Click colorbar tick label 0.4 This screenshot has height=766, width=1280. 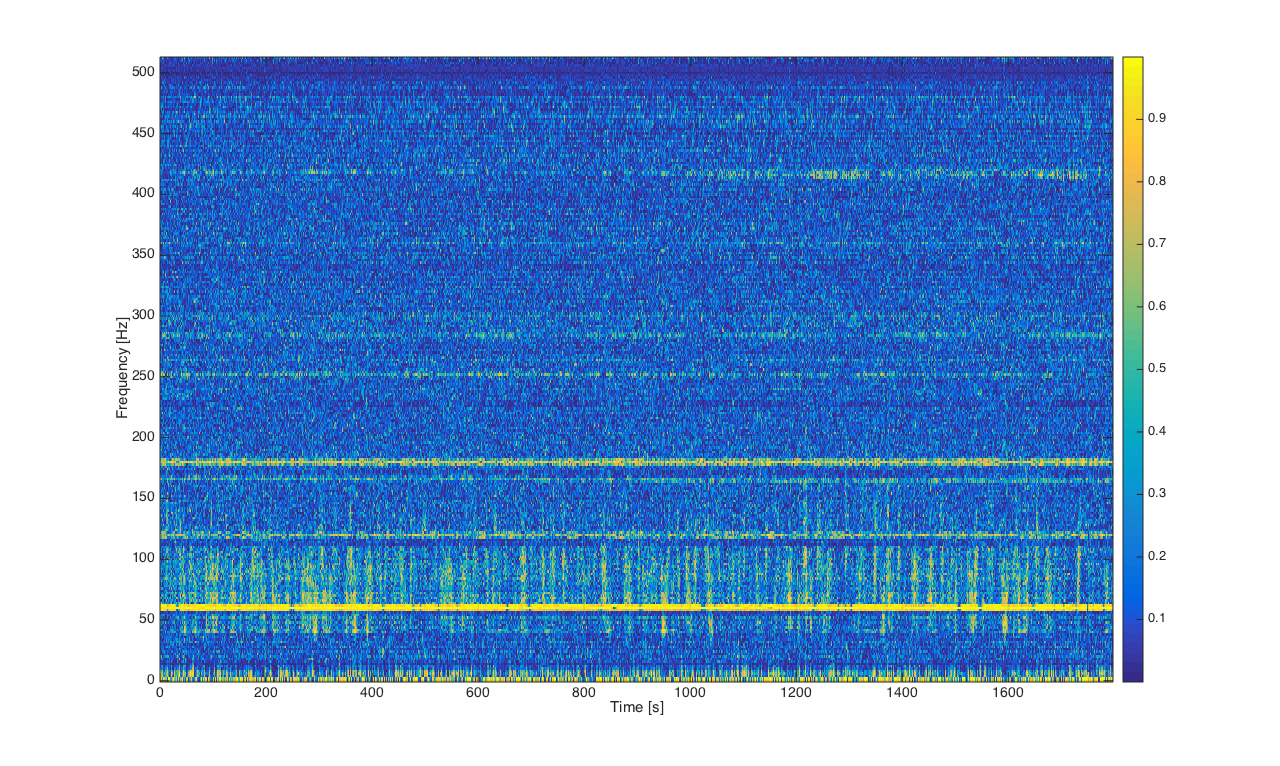(x=1158, y=431)
